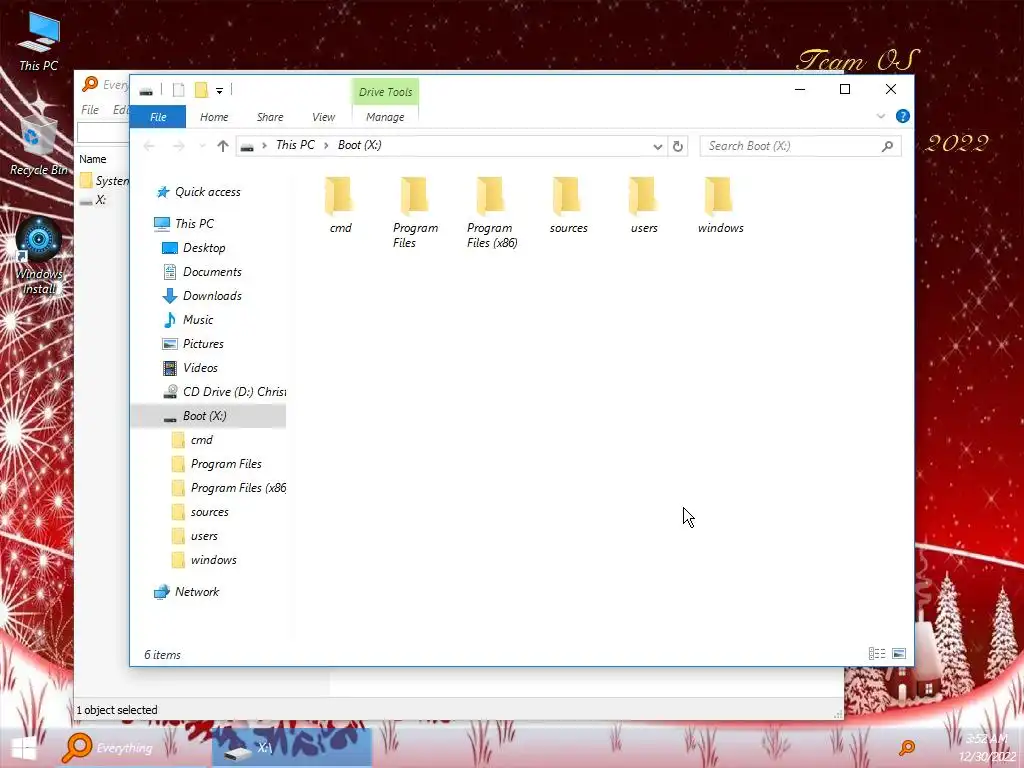The image size is (1024, 768).
Task: Select This PC in navigation pane
Action: [x=195, y=223]
